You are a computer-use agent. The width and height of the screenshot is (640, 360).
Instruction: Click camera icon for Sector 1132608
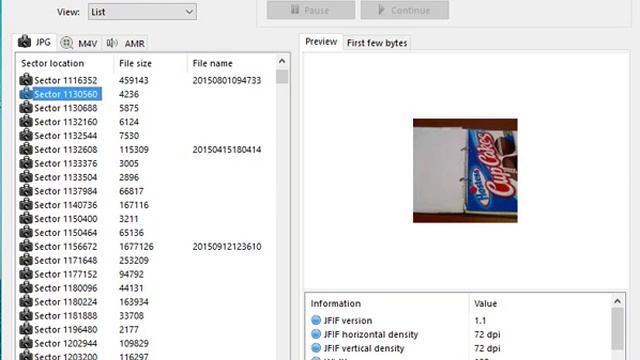click(x=26, y=149)
